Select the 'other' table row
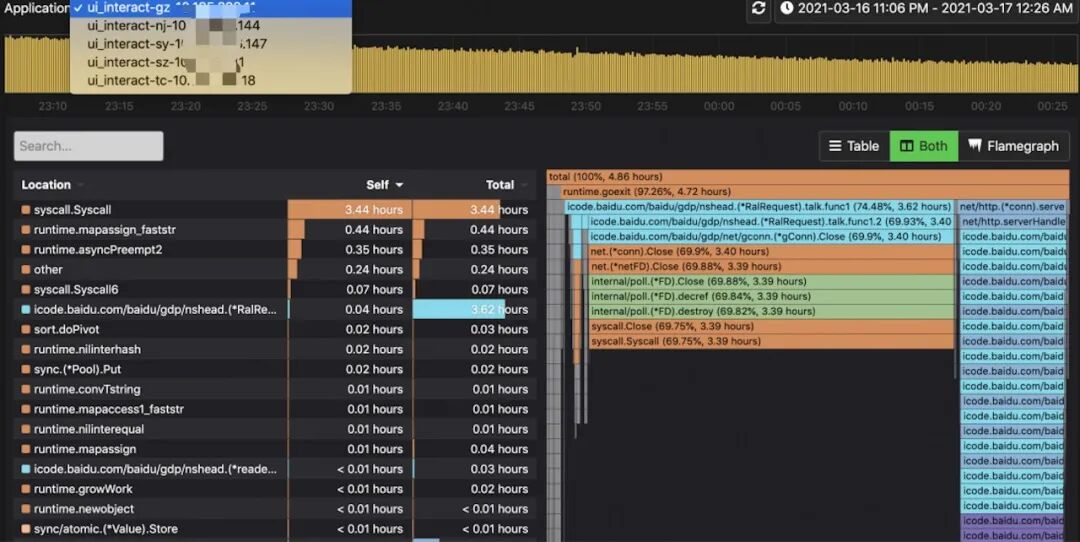The image size is (1080, 542). pyautogui.click(x=275, y=269)
